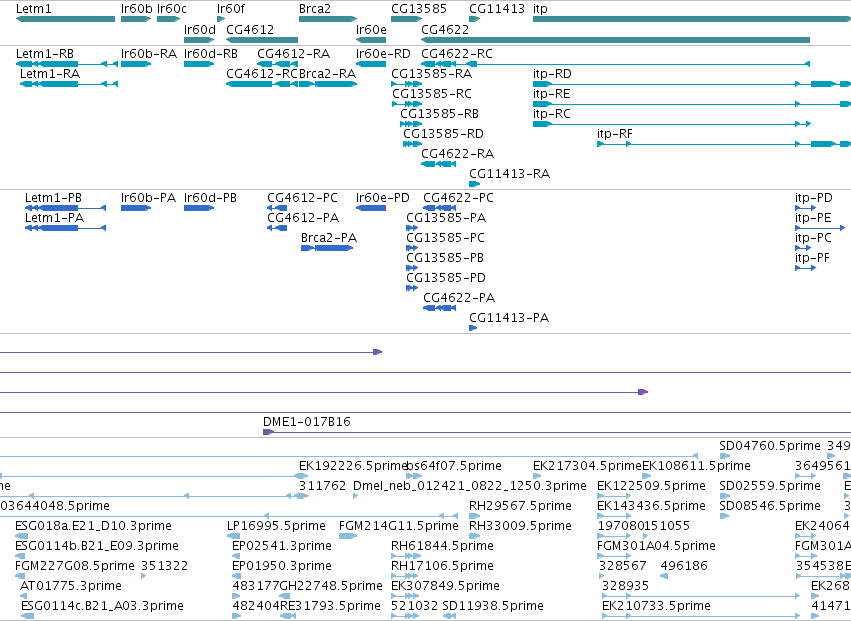Image resolution: width=851 pixels, height=621 pixels.
Task: Click the FGM214G11.5prime EST label
Action: (x=399, y=525)
